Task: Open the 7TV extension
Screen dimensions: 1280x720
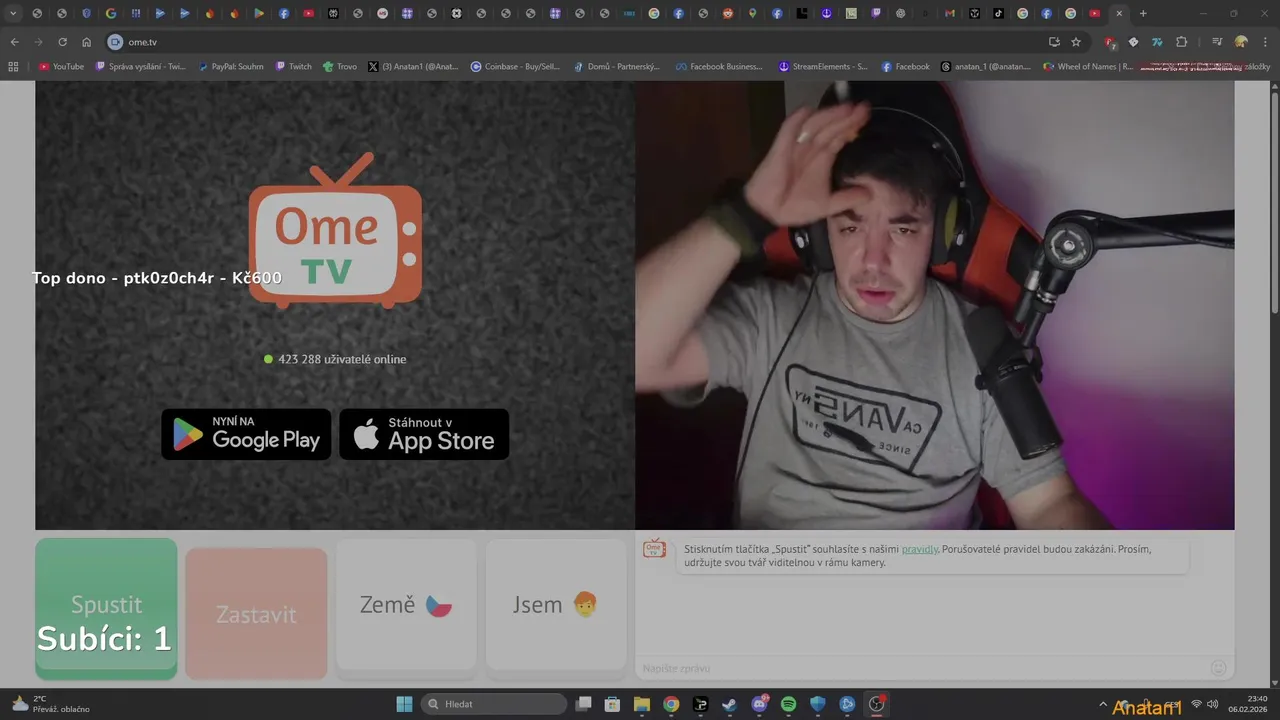Action: (1157, 42)
